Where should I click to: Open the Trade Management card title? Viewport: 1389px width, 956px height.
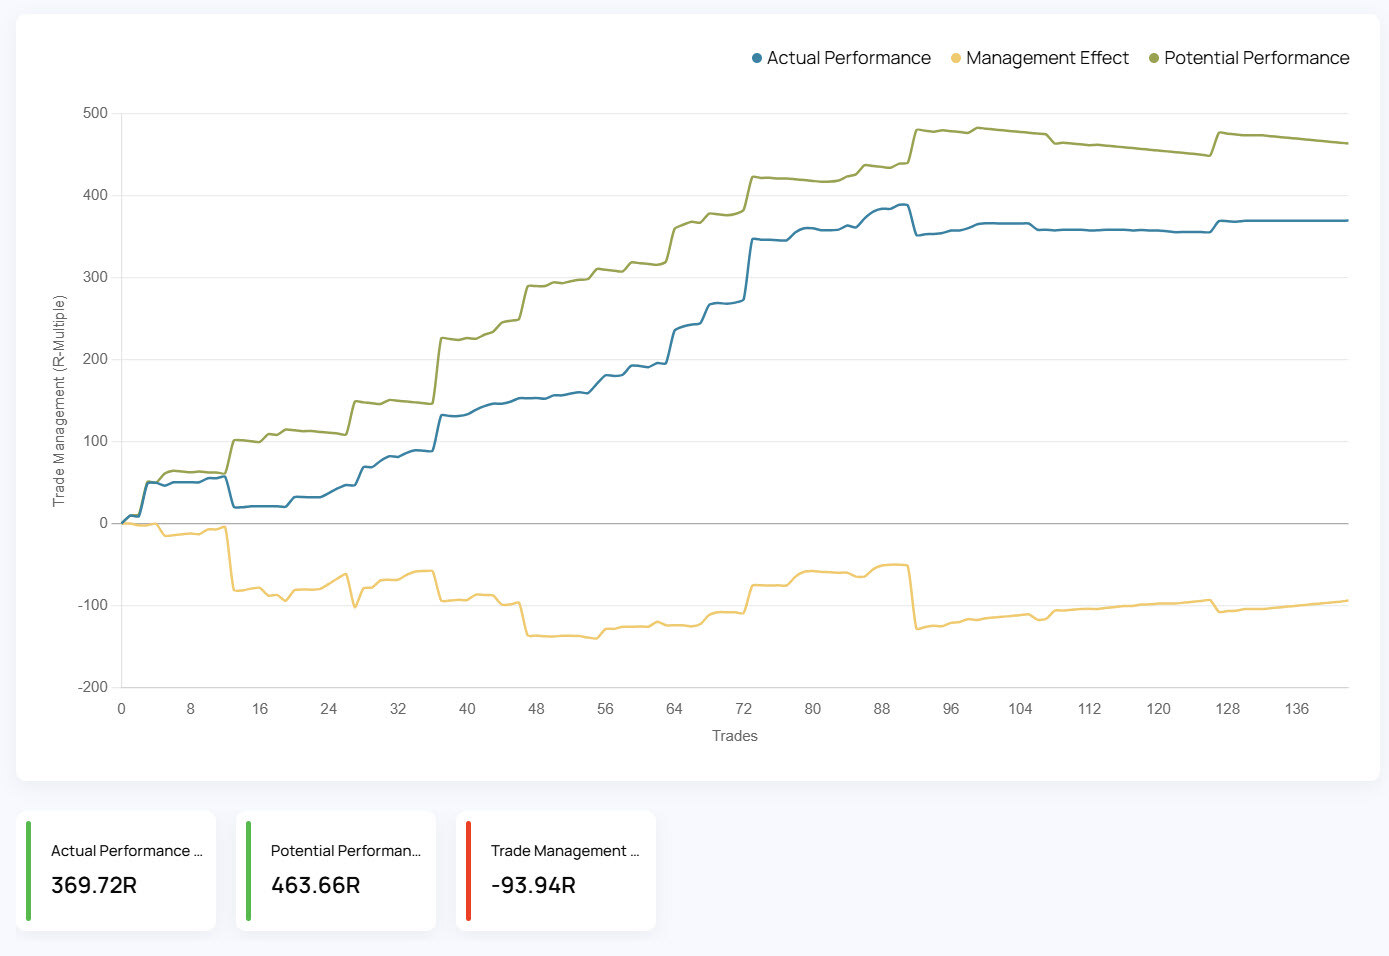click(x=565, y=851)
